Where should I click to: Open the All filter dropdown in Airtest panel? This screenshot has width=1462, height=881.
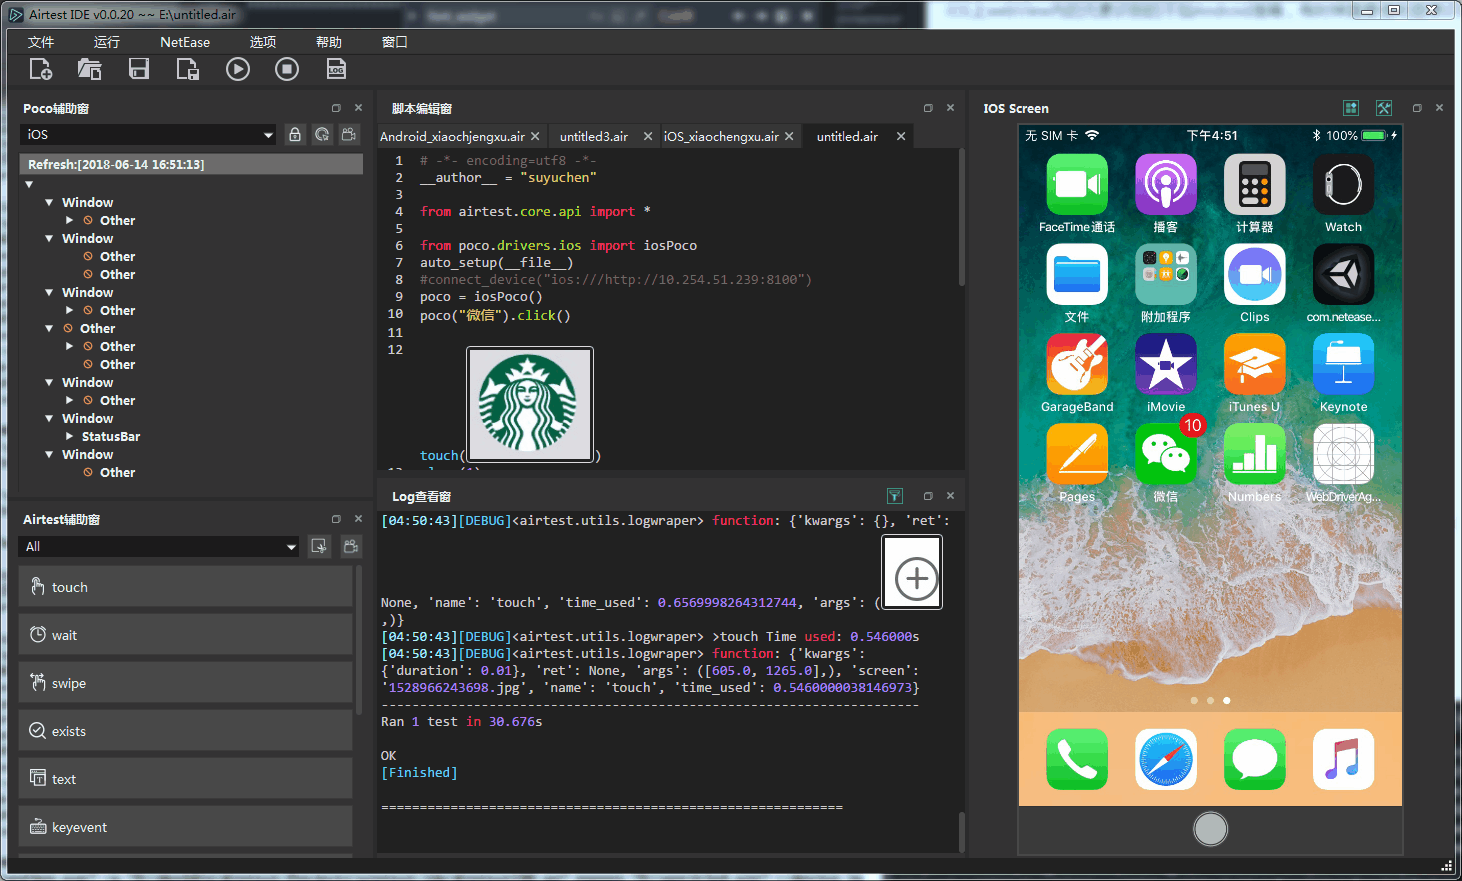(159, 546)
